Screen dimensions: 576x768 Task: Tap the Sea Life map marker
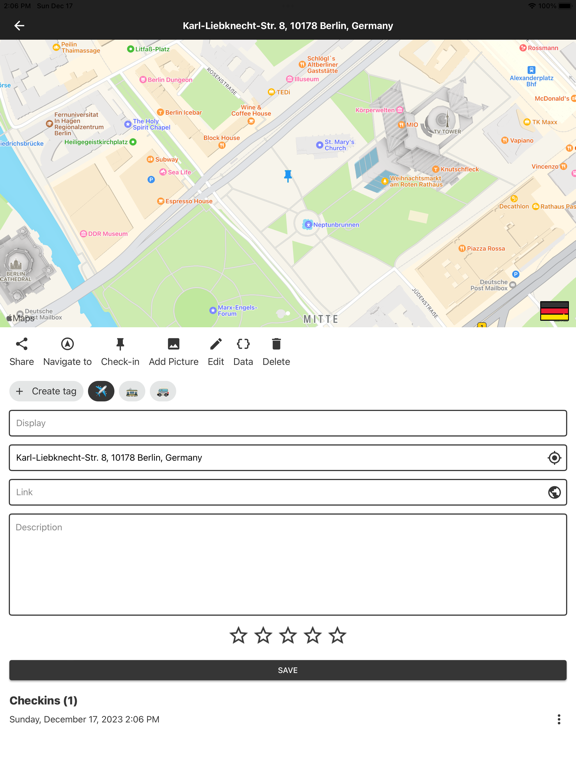point(163,172)
